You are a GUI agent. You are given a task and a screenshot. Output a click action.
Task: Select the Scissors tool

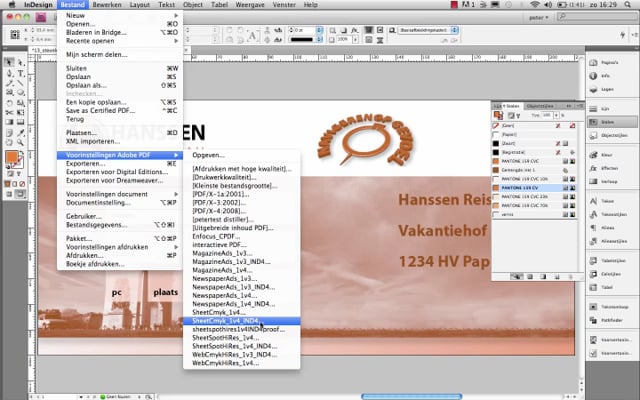point(9,112)
